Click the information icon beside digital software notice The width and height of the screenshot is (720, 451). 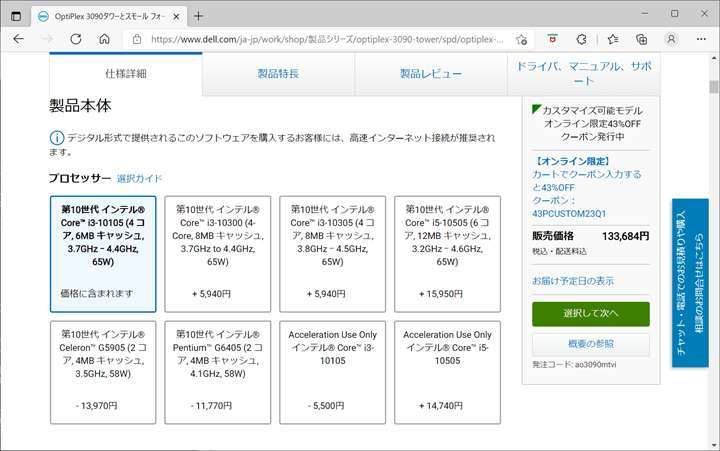[x=56, y=138]
